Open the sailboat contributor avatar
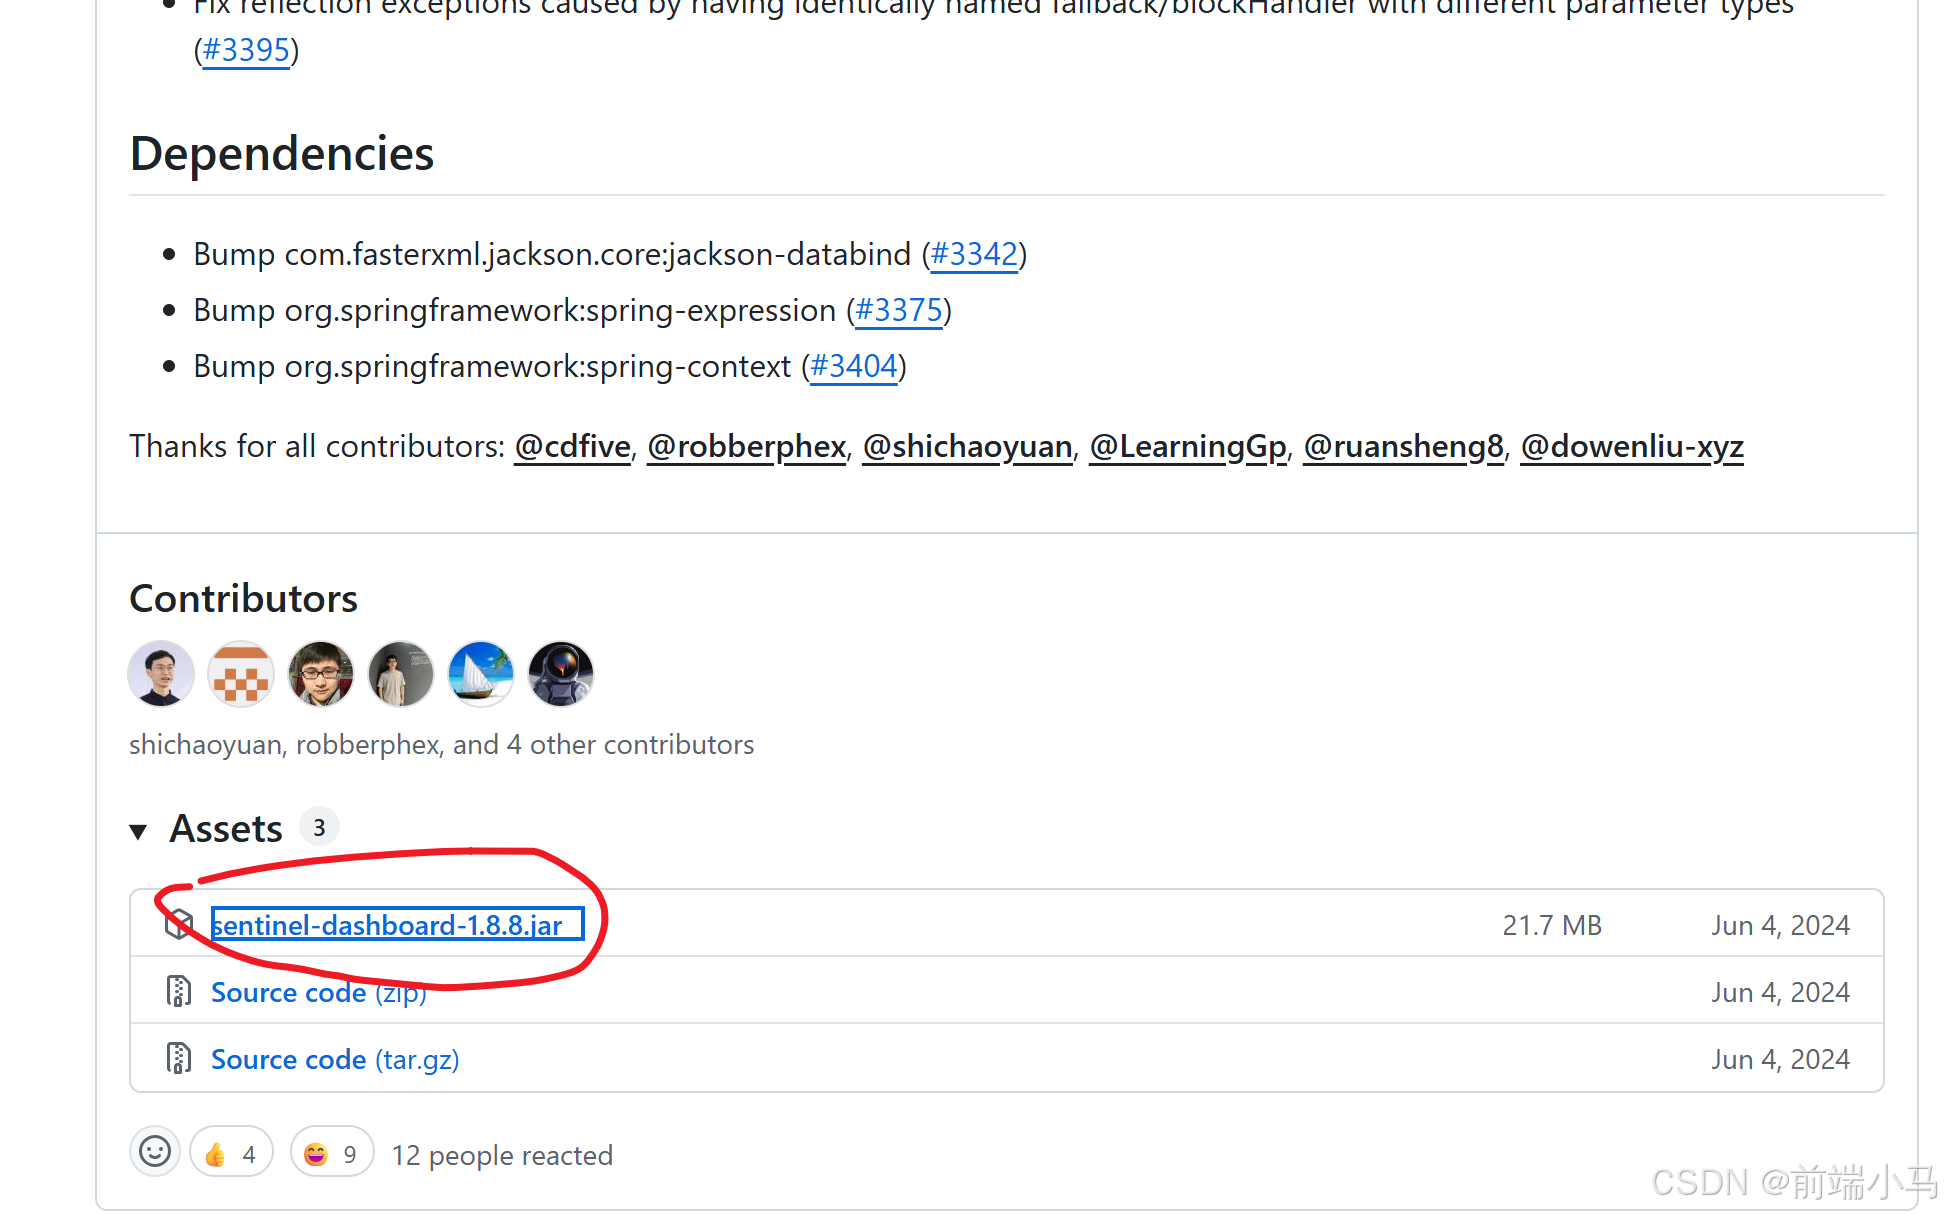This screenshot has width=1945, height=1214. click(x=481, y=674)
